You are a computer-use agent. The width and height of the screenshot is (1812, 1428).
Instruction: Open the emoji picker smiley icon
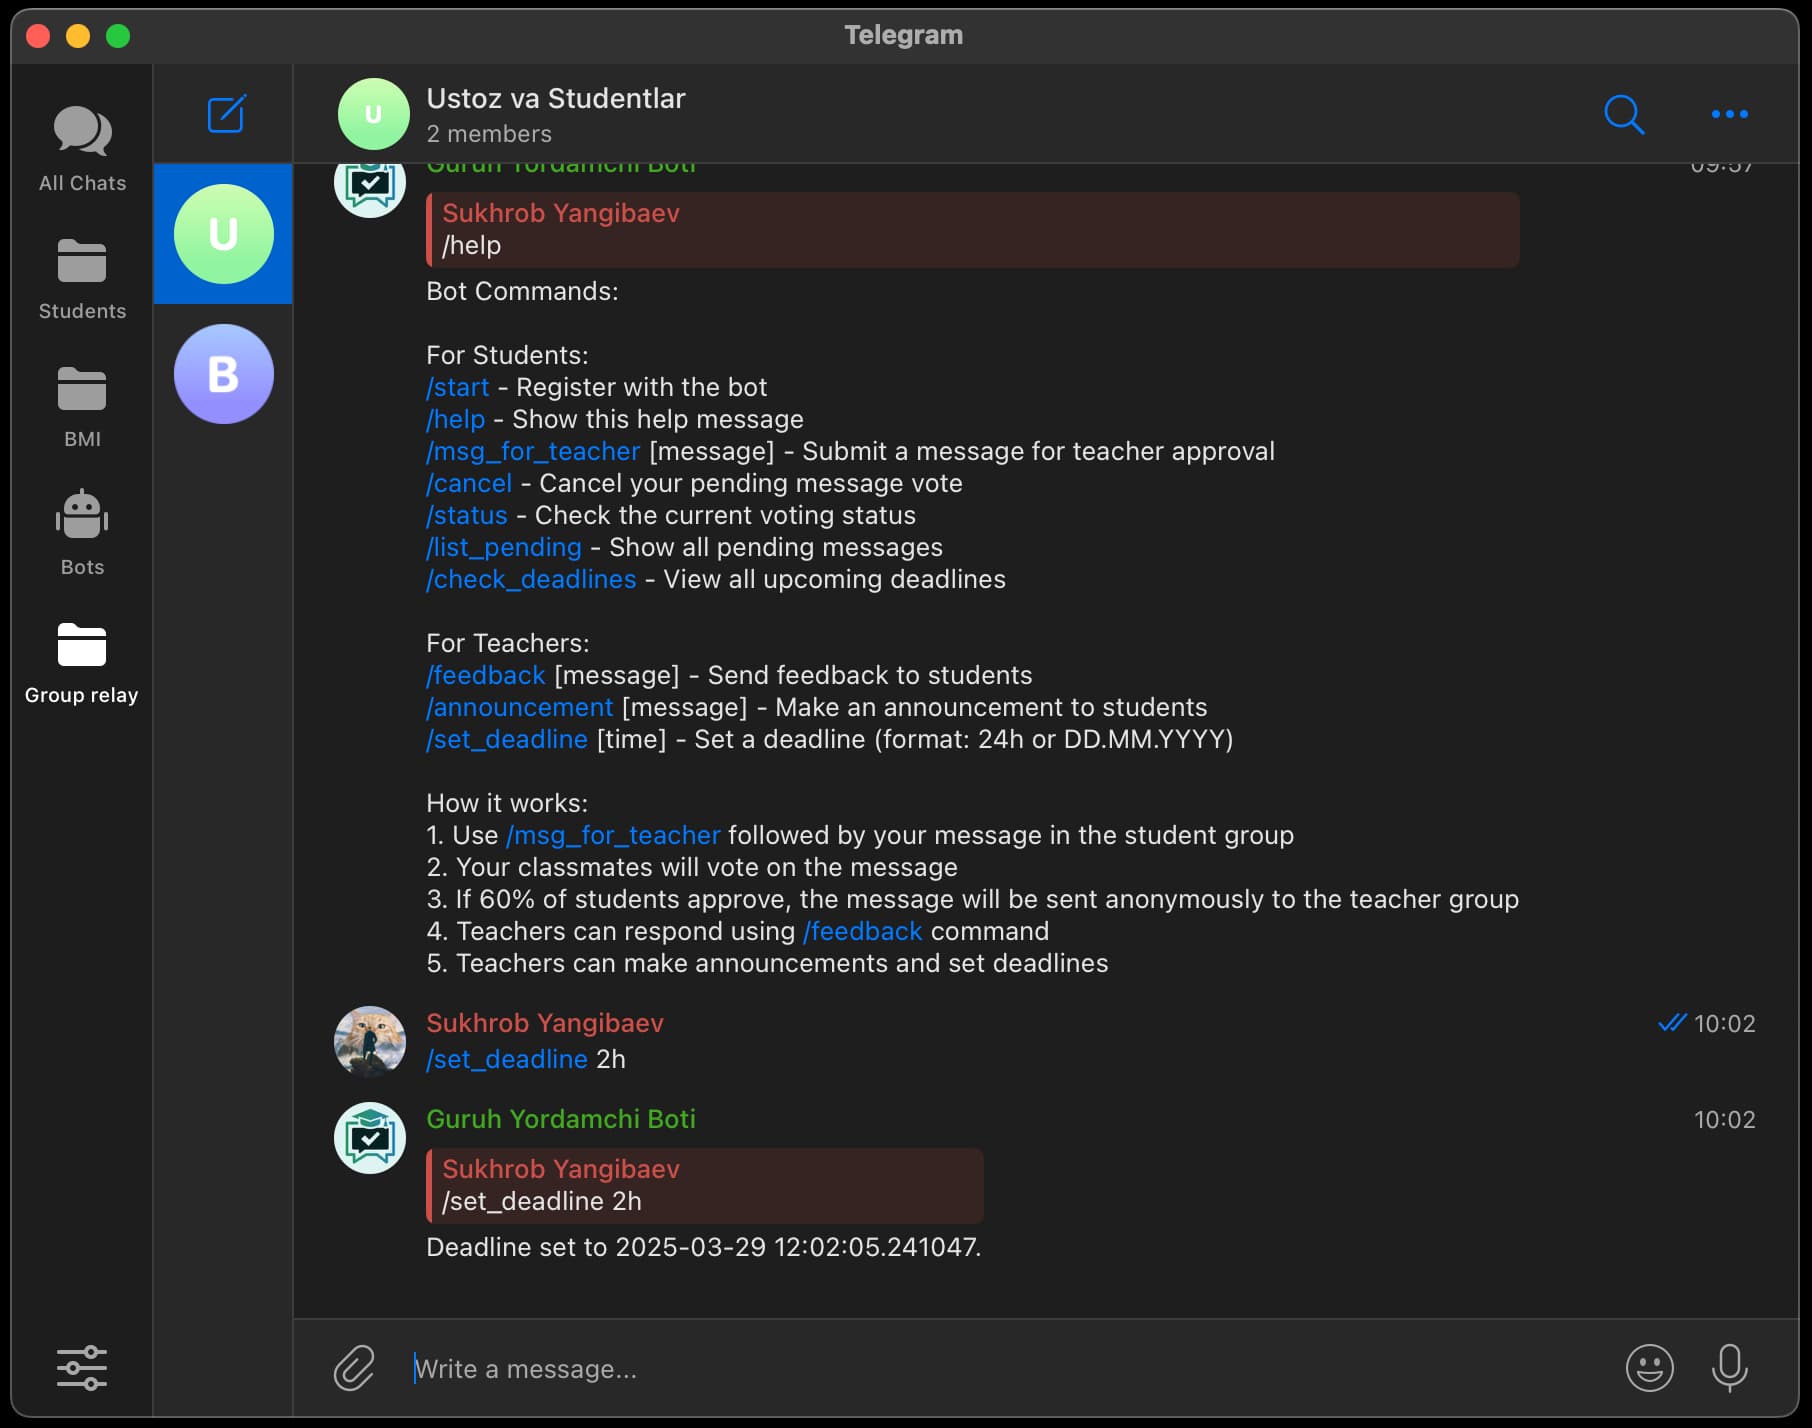pyautogui.click(x=1649, y=1368)
